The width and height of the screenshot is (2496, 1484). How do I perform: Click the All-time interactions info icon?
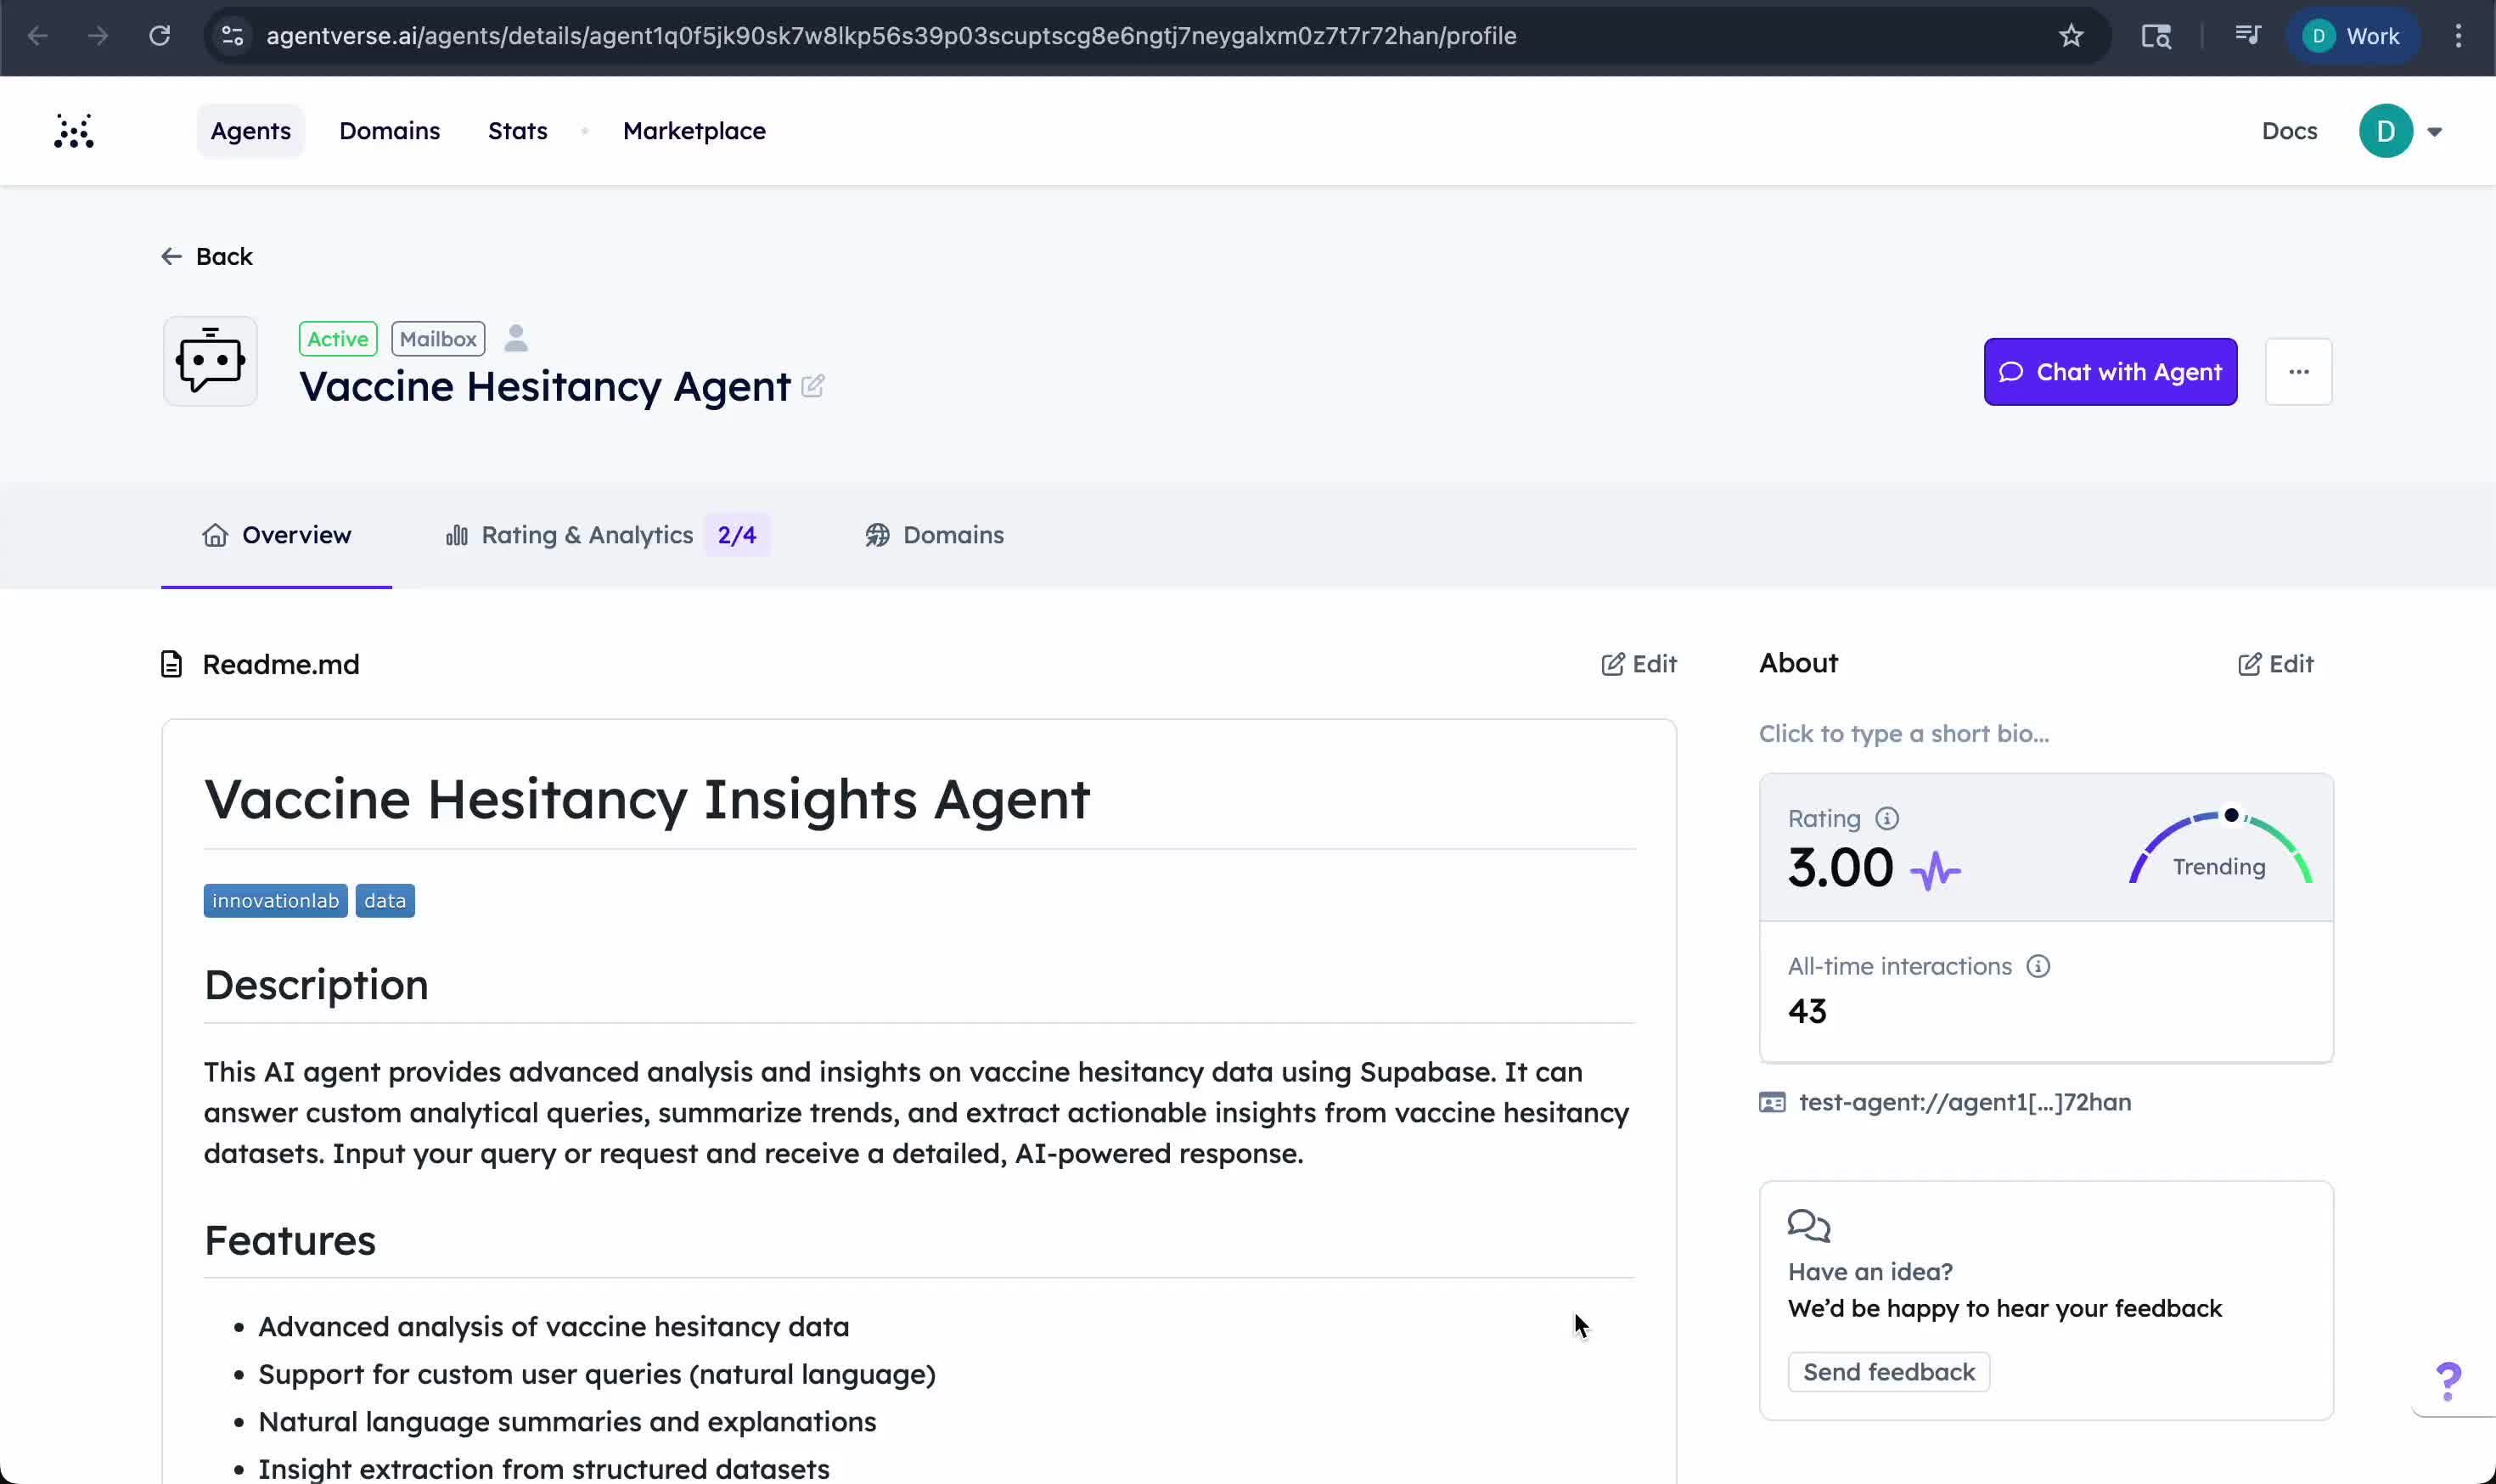coord(2039,966)
